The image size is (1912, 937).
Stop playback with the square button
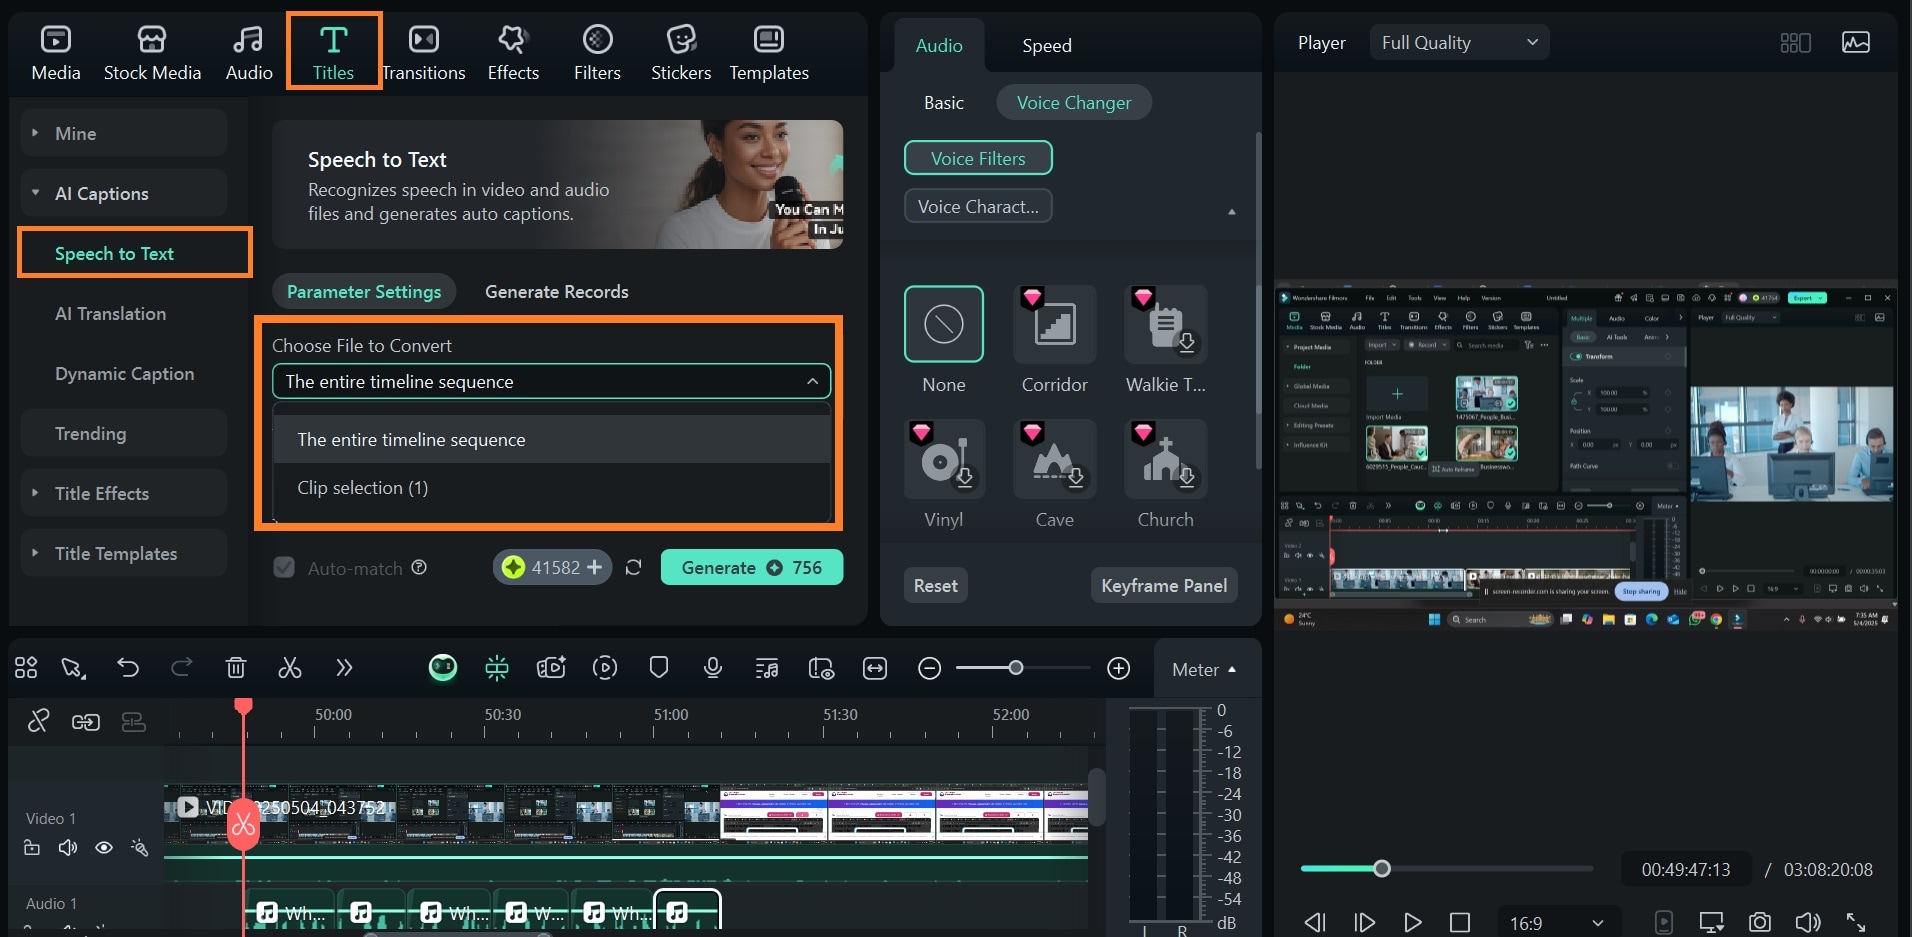click(1460, 922)
